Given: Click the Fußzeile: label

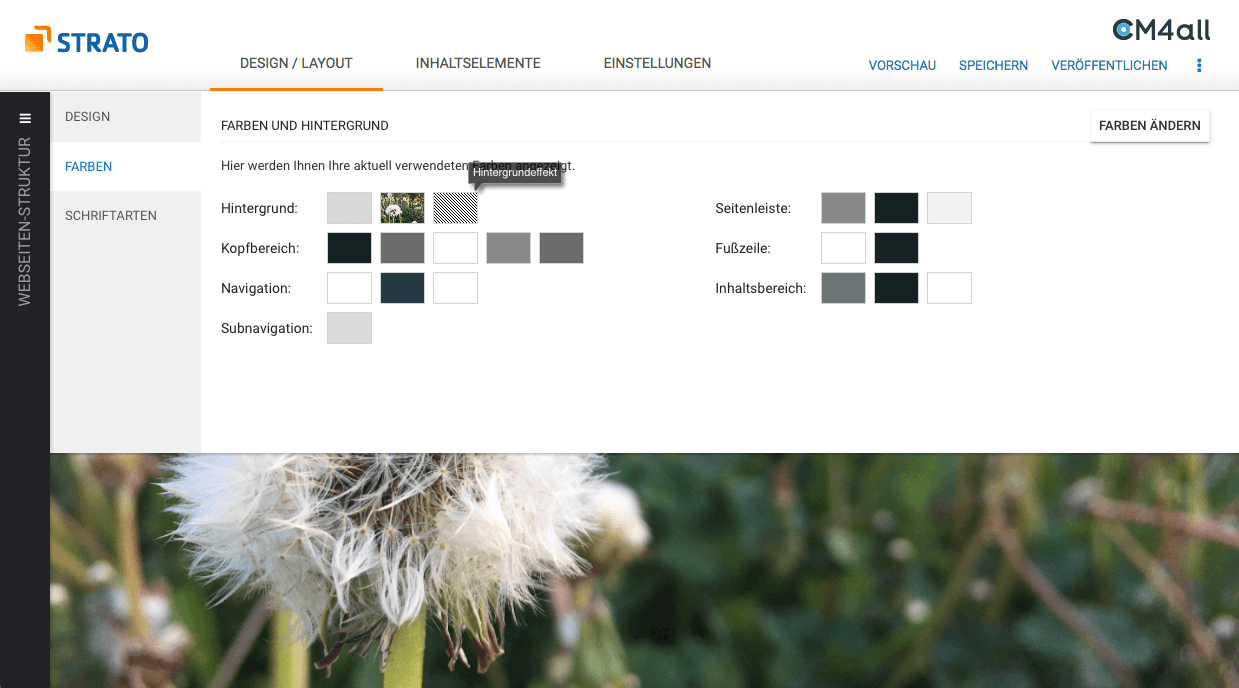Looking at the screenshot, I should click(743, 248).
